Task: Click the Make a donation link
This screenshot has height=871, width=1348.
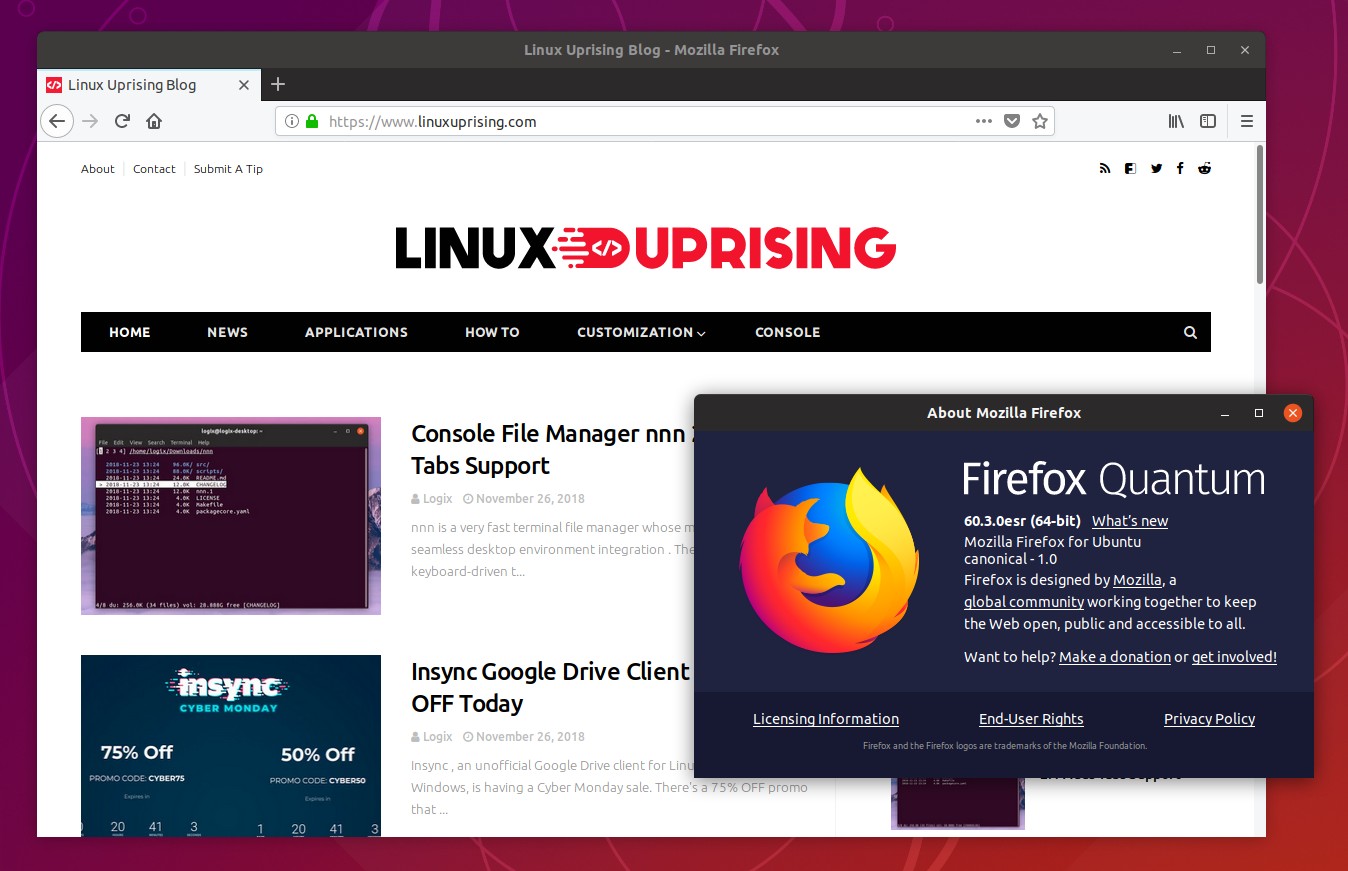Action: click(x=1114, y=656)
